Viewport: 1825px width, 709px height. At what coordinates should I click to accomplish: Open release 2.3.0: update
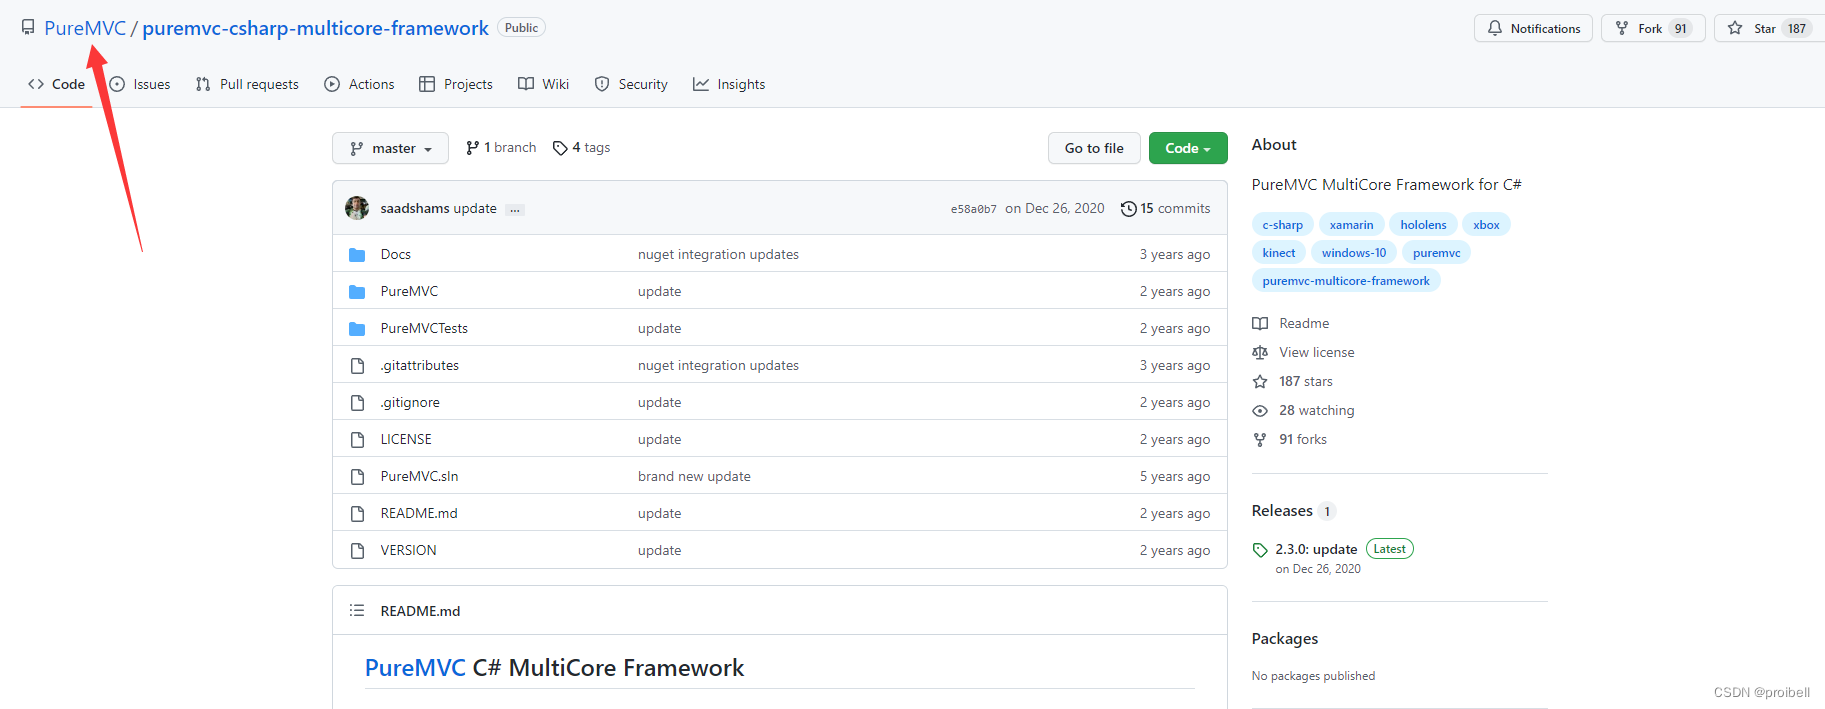click(x=1316, y=549)
